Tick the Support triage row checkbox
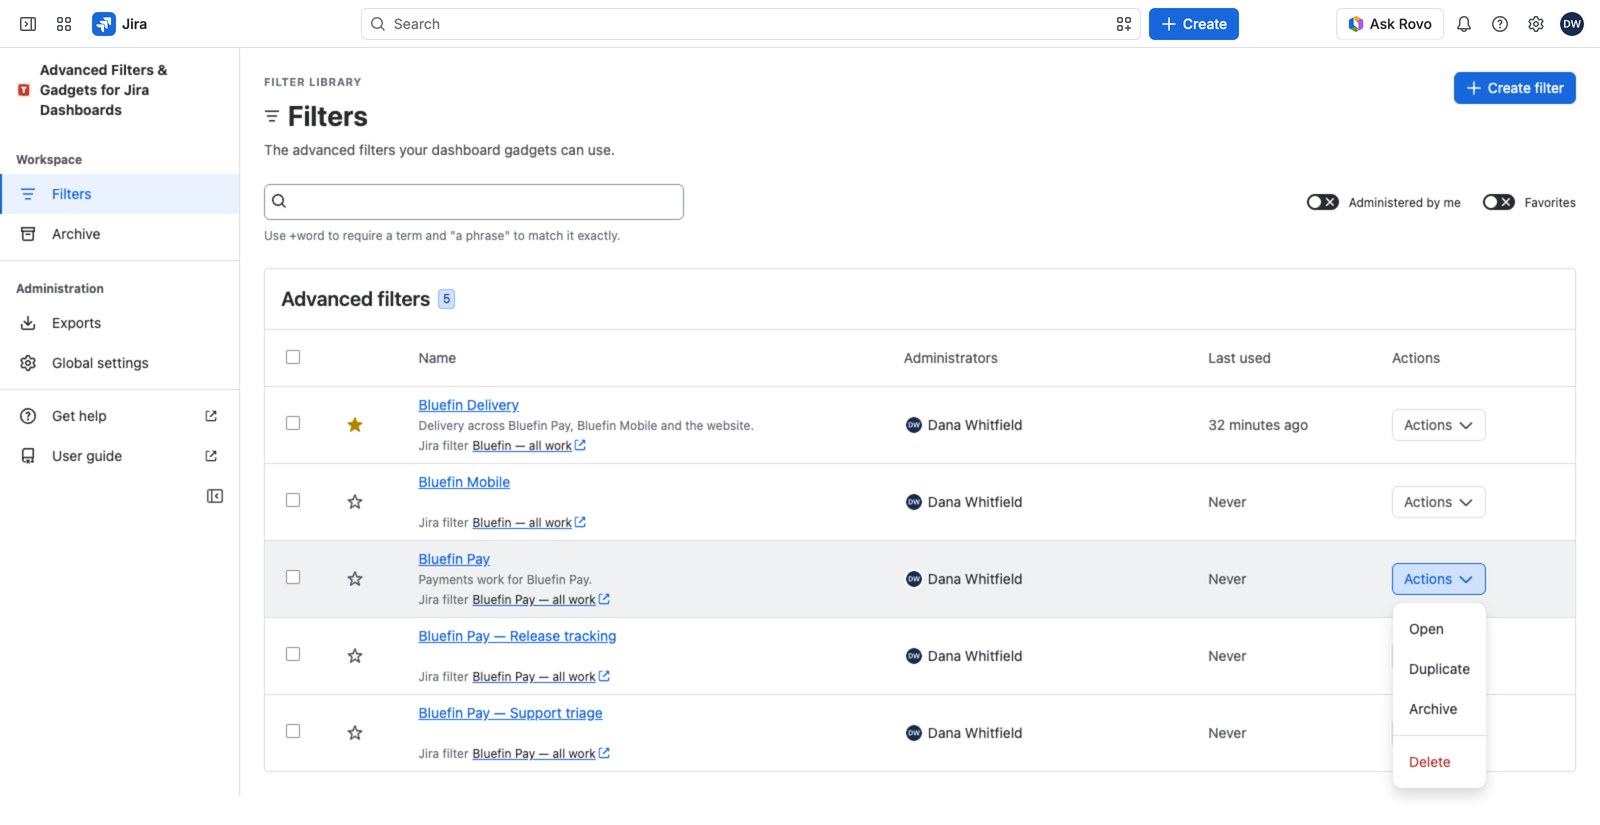The width and height of the screenshot is (1600, 825). click(x=293, y=731)
